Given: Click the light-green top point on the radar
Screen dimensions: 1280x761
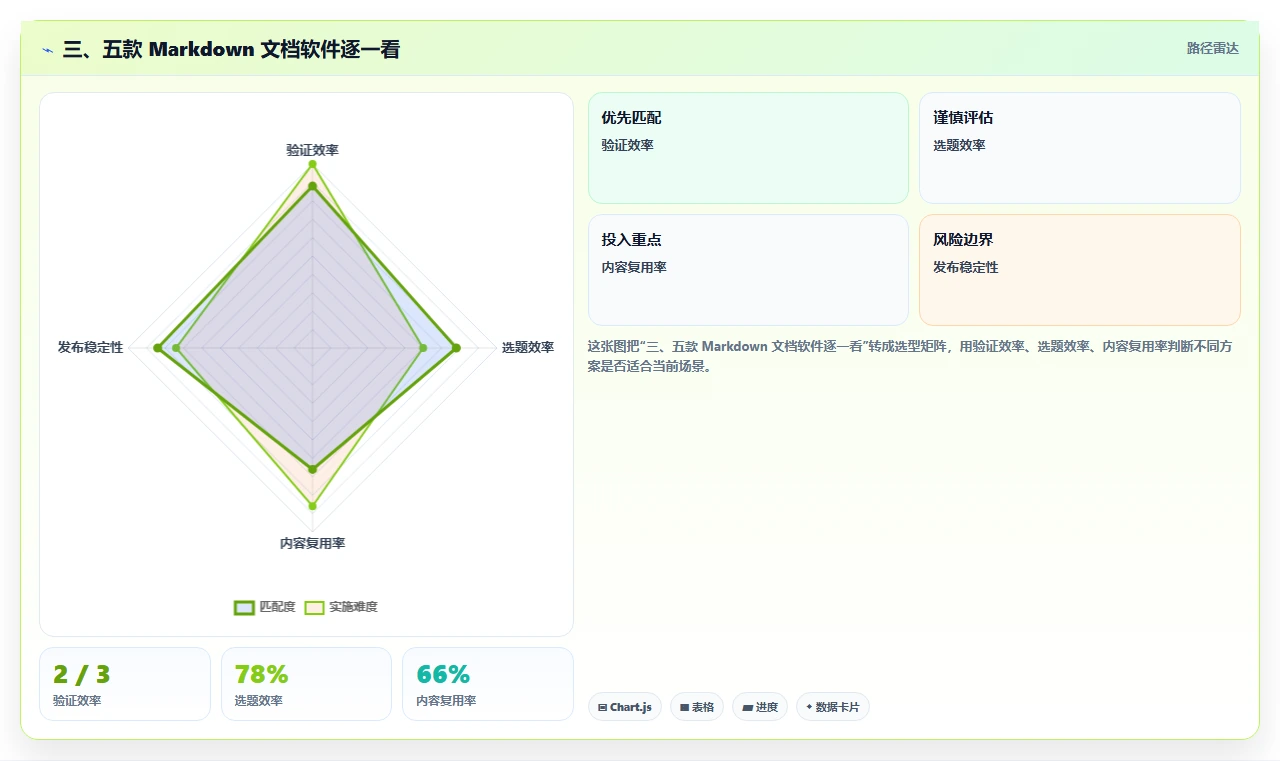Looking at the screenshot, I should [312, 164].
